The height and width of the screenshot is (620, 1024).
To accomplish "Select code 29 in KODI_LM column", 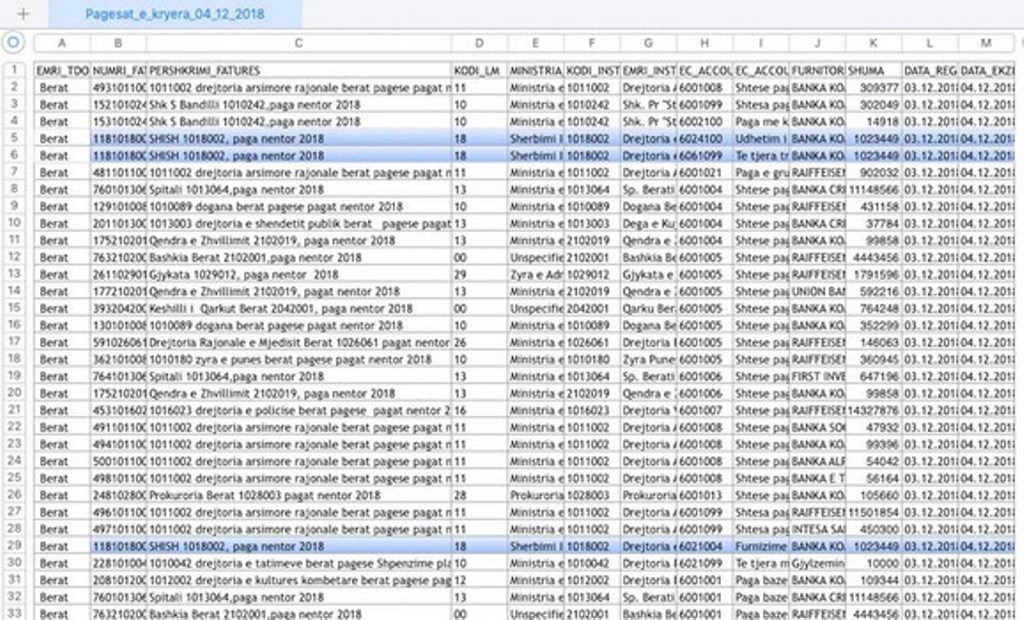I will (479, 274).
